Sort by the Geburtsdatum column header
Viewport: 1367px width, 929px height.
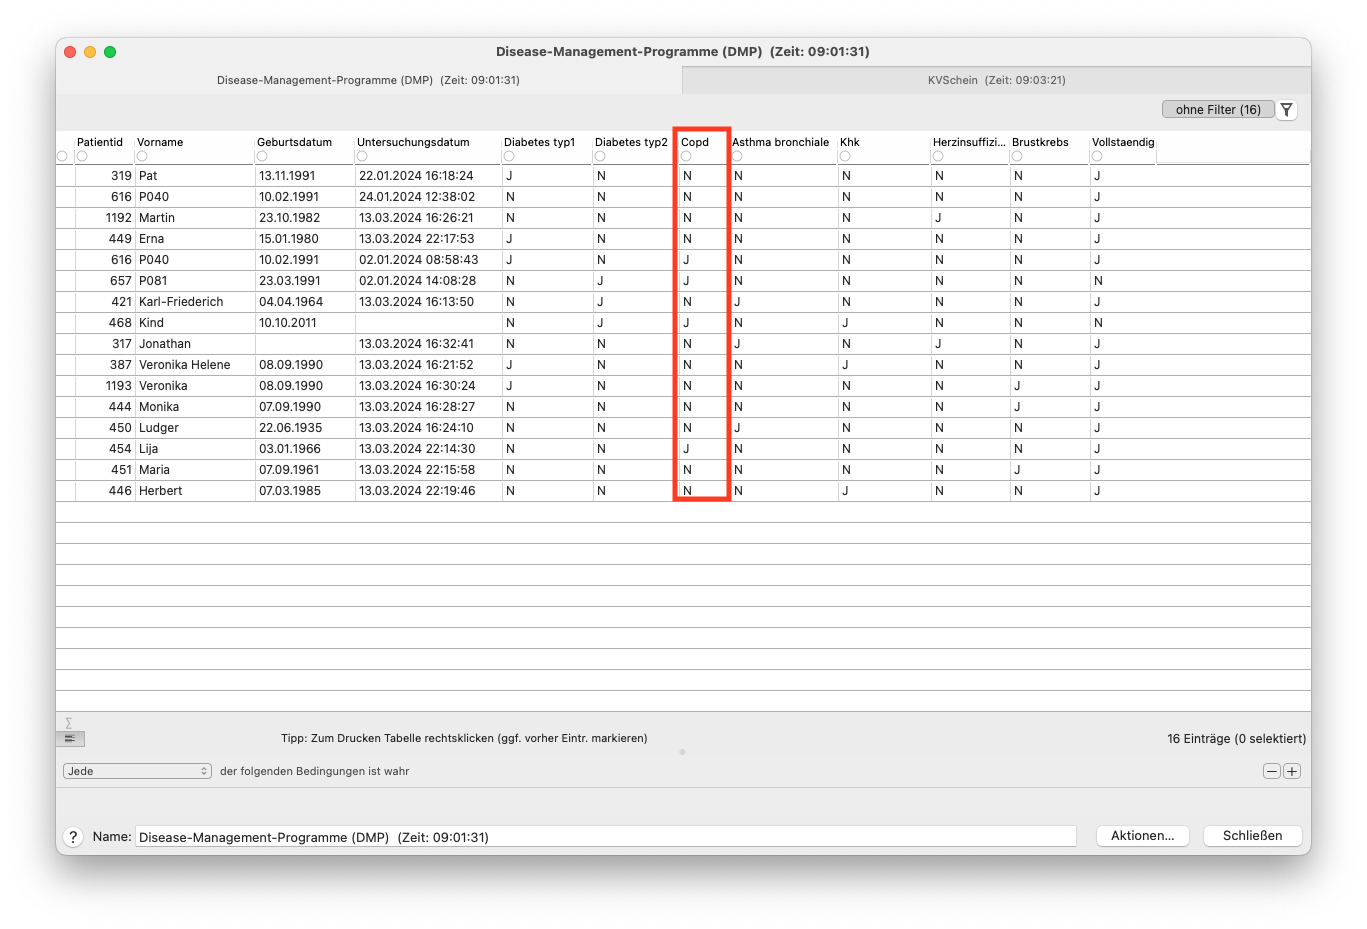click(x=294, y=142)
